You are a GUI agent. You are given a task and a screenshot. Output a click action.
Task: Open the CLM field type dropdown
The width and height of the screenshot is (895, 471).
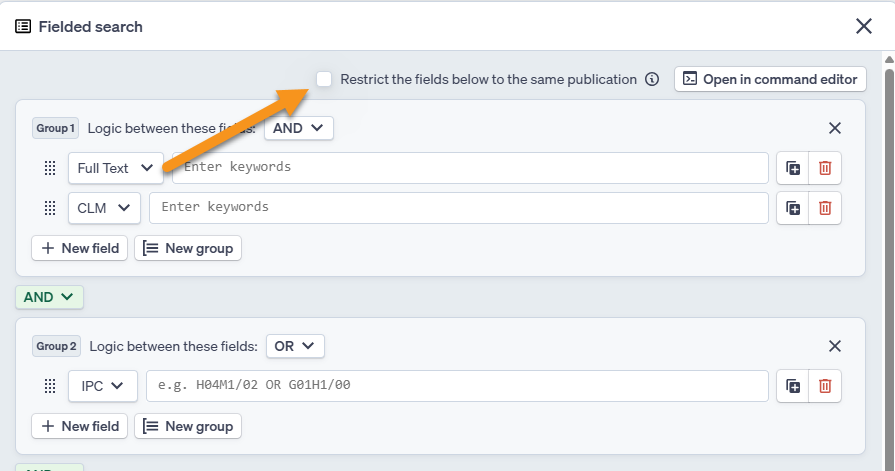click(104, 208)
